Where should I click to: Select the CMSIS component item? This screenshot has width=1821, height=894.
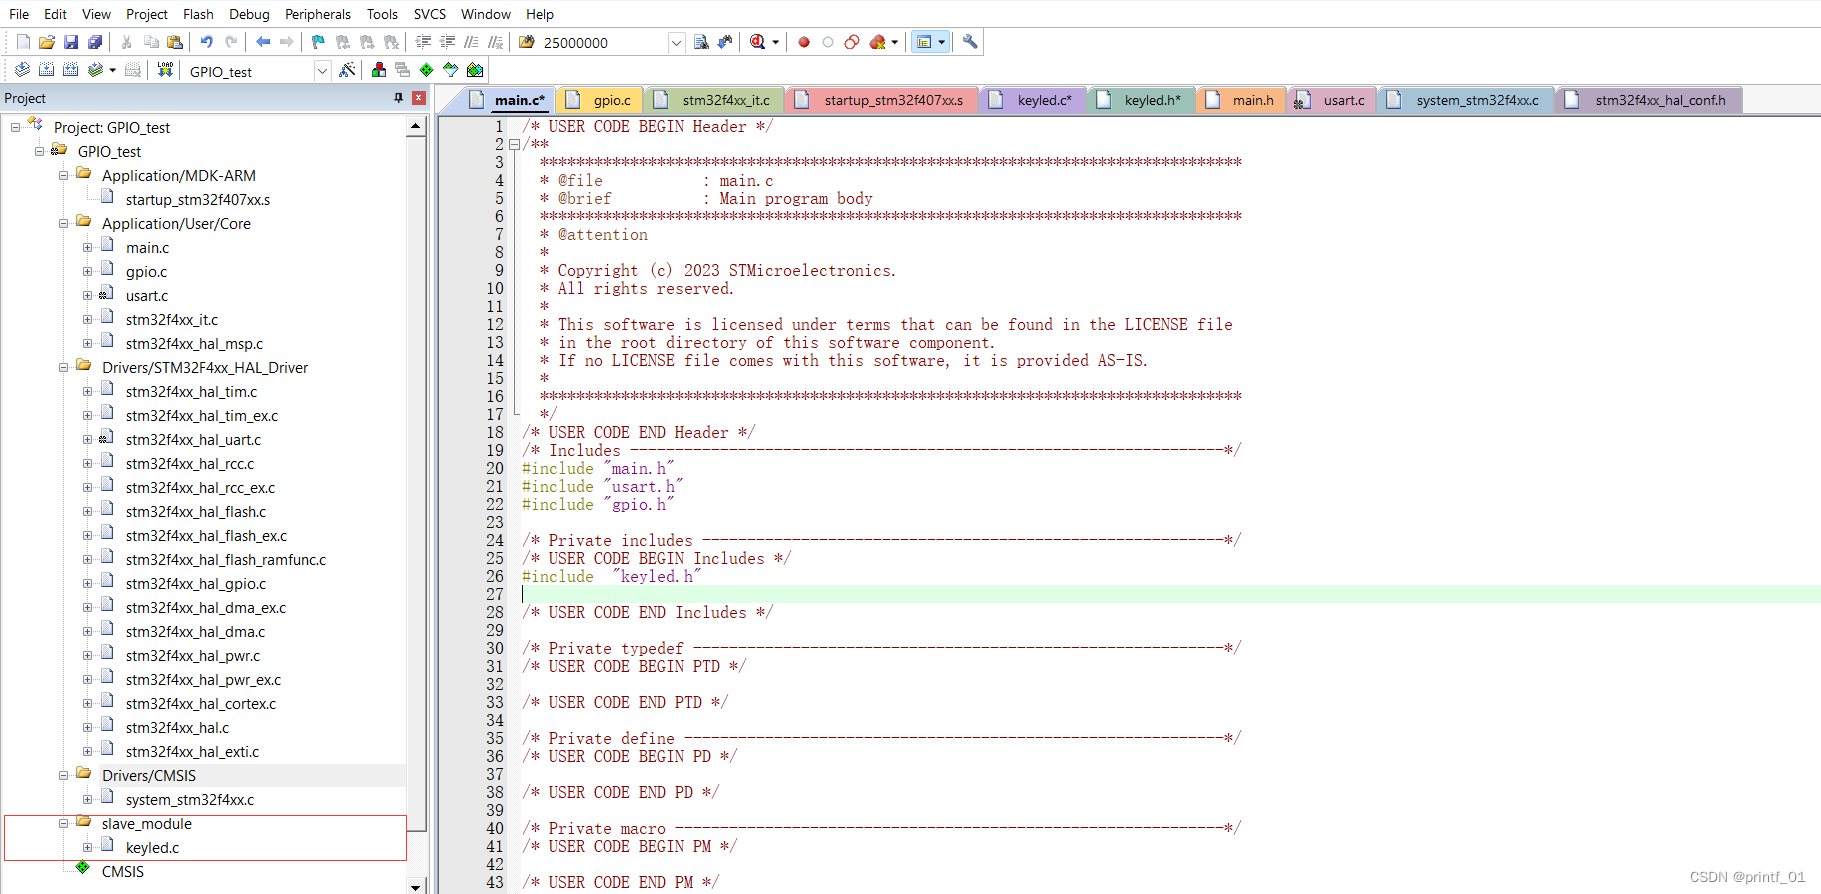click(x=123, y=872)
